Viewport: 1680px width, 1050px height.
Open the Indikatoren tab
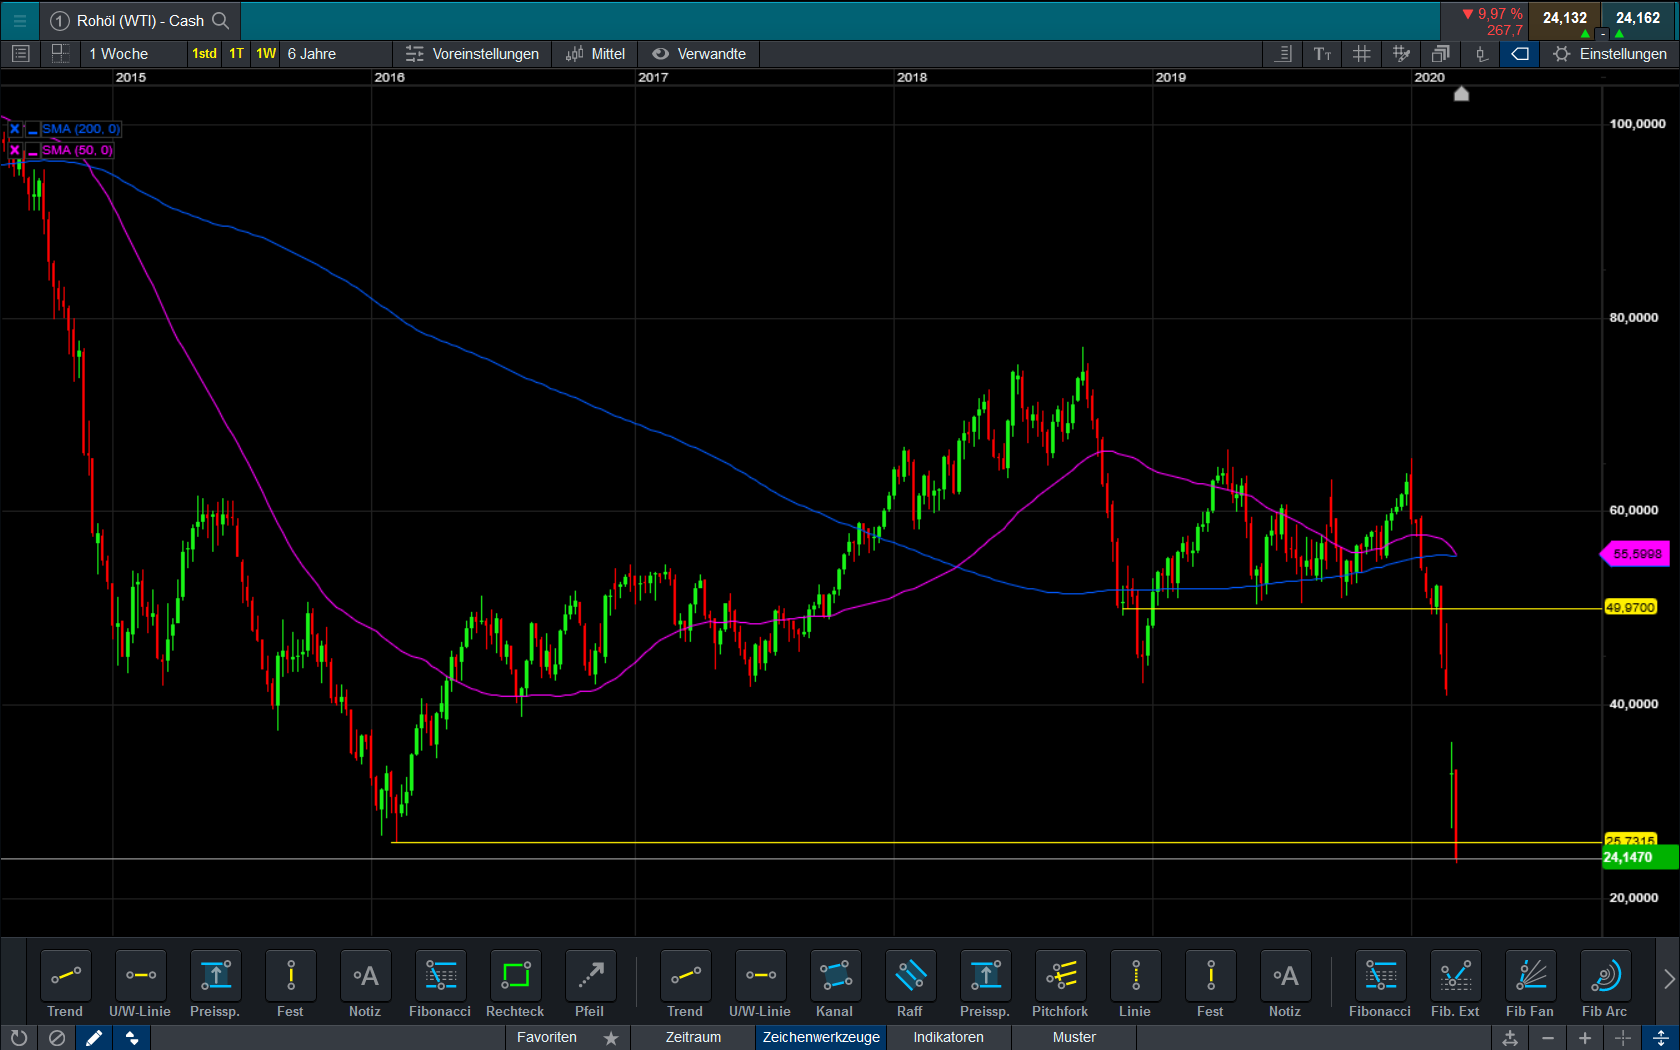[948, 1038]
